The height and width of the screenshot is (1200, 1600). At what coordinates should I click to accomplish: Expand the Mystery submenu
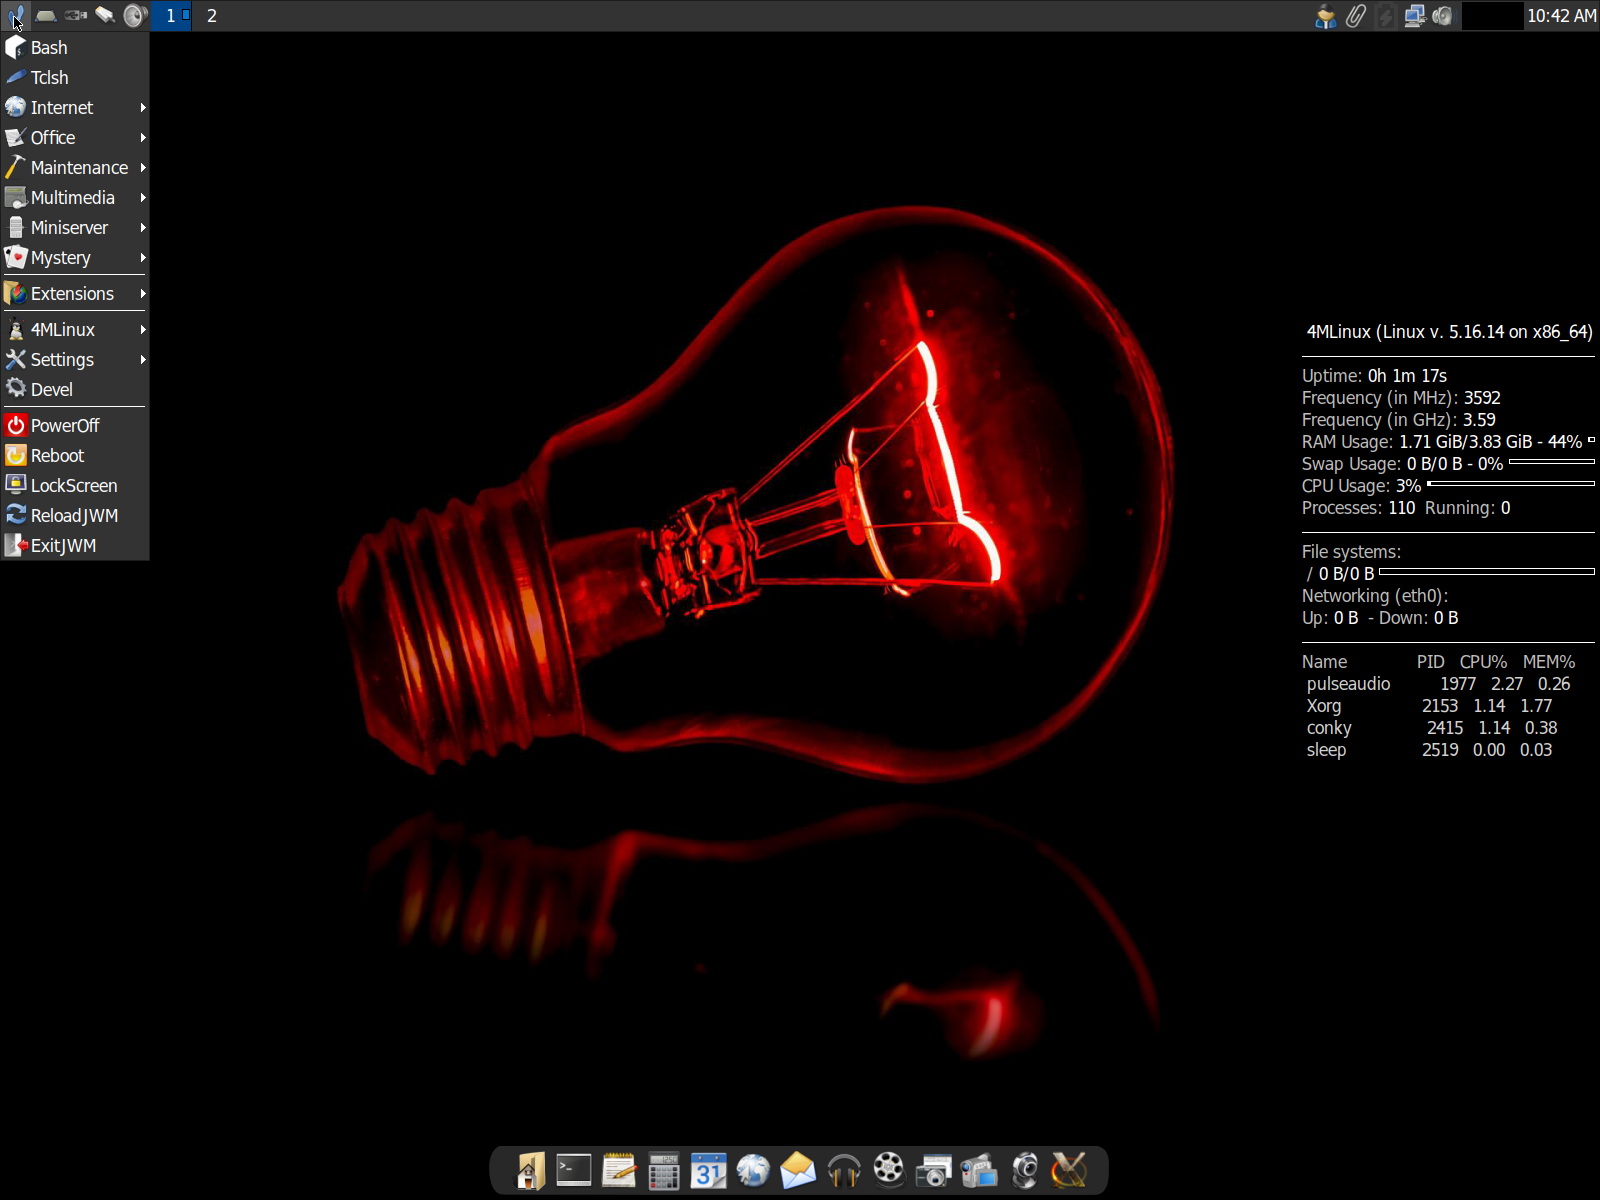pos(75,257)
